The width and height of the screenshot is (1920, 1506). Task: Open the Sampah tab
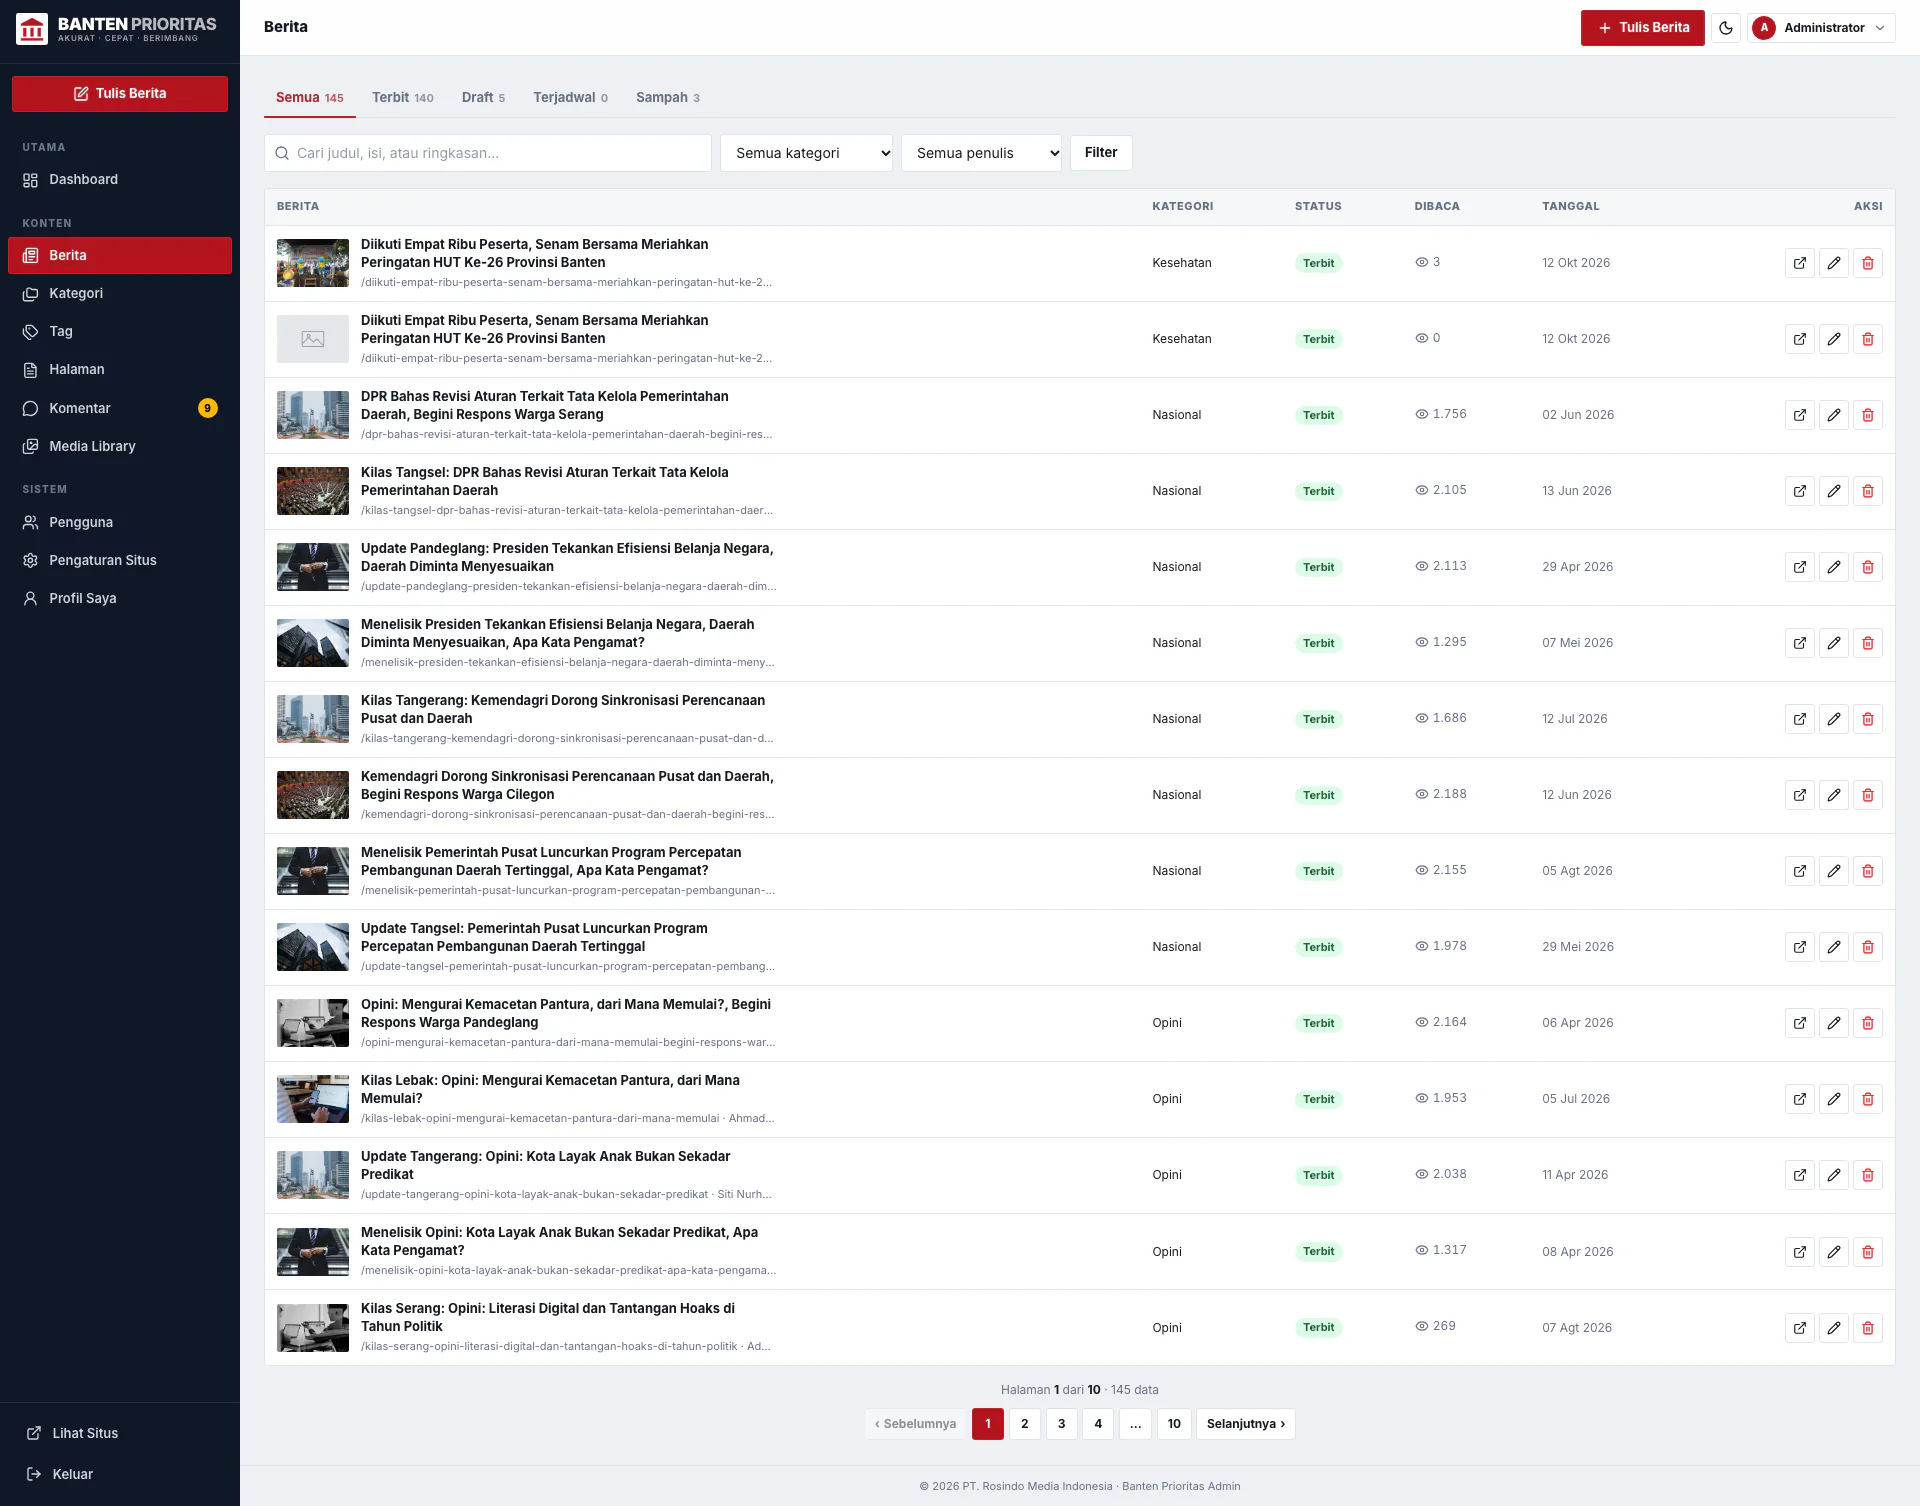pyautogui.click(x=668, y=97)
